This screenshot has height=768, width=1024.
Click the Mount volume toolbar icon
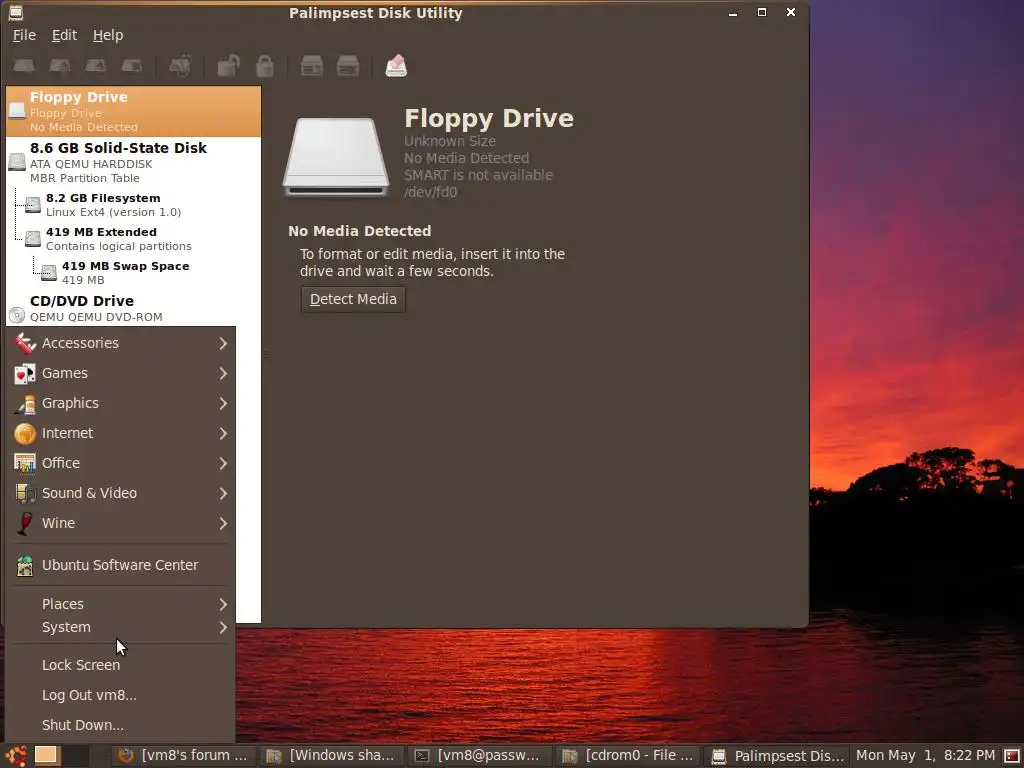coord(24,66)
